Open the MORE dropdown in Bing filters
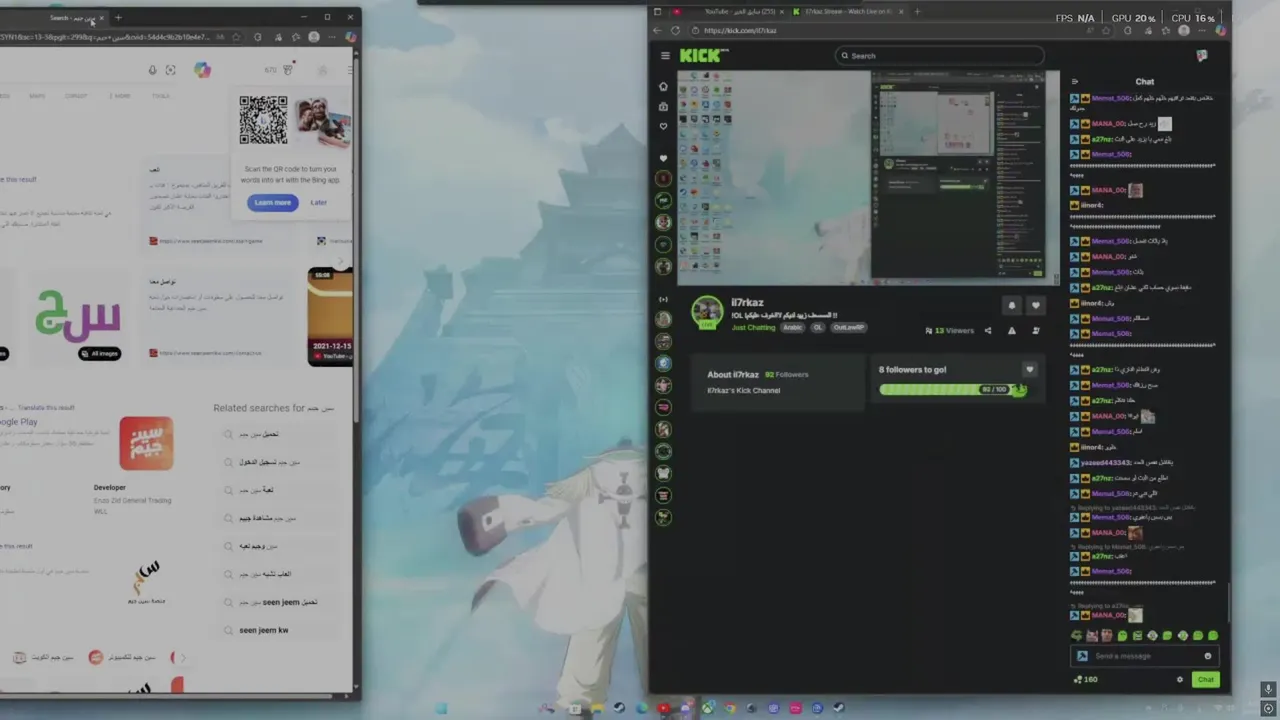Screen dimensions: 1280x720 (119, 96)
